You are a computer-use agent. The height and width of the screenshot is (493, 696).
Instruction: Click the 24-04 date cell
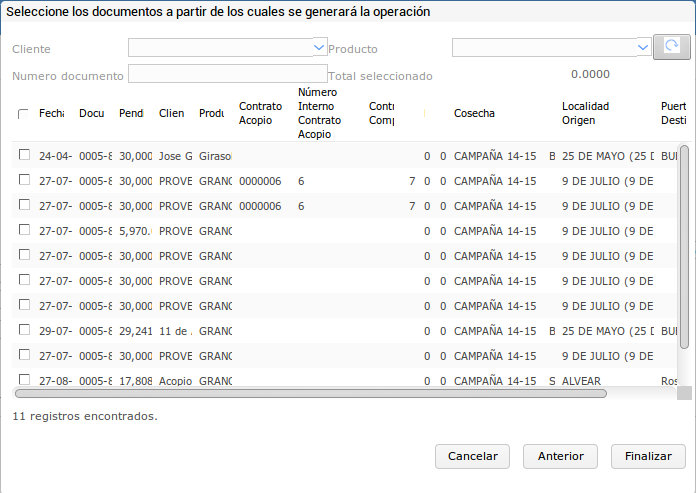coord(55,156)
